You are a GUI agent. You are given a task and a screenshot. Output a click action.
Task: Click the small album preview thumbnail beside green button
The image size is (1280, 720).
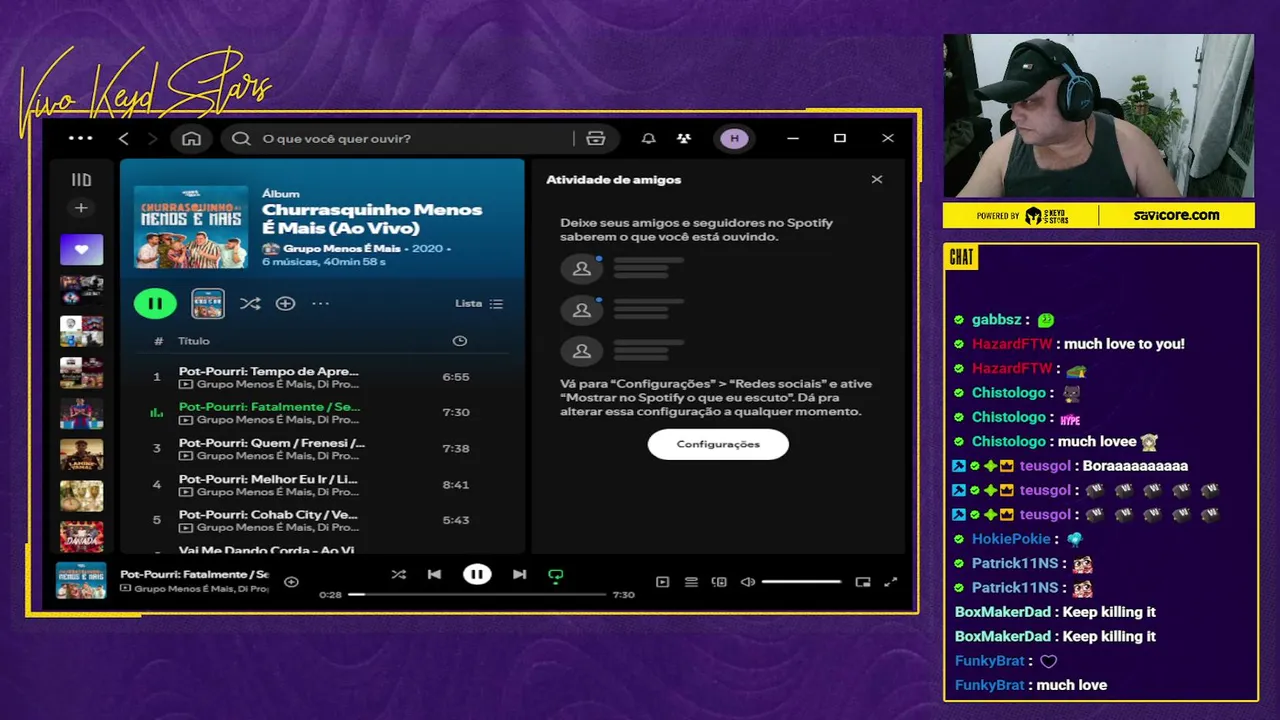pos(208,304)
